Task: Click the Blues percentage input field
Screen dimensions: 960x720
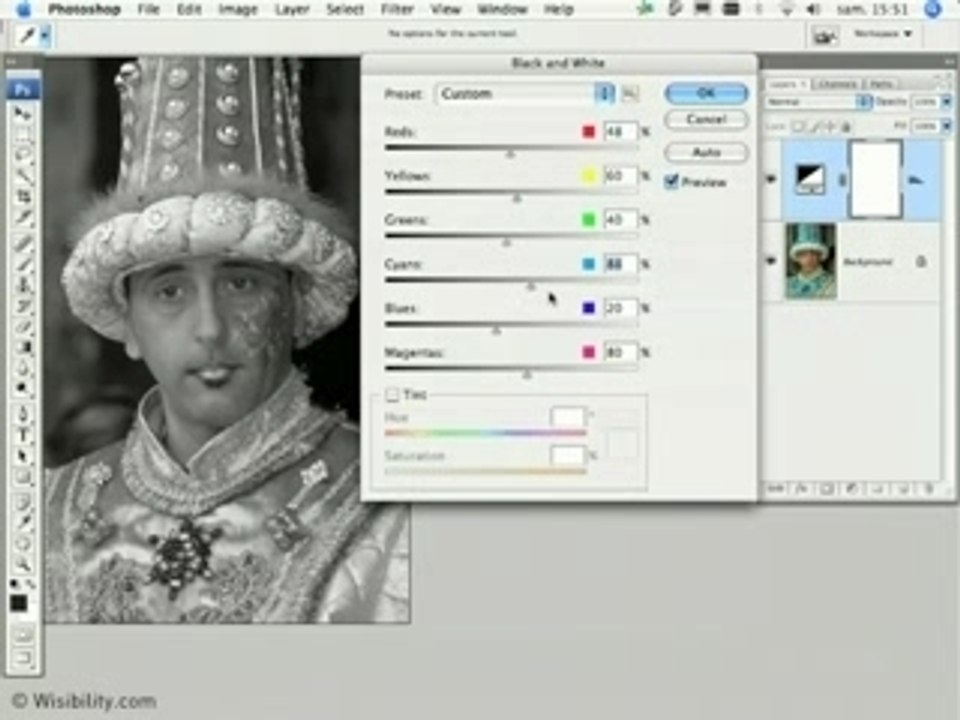Action: 620,308
